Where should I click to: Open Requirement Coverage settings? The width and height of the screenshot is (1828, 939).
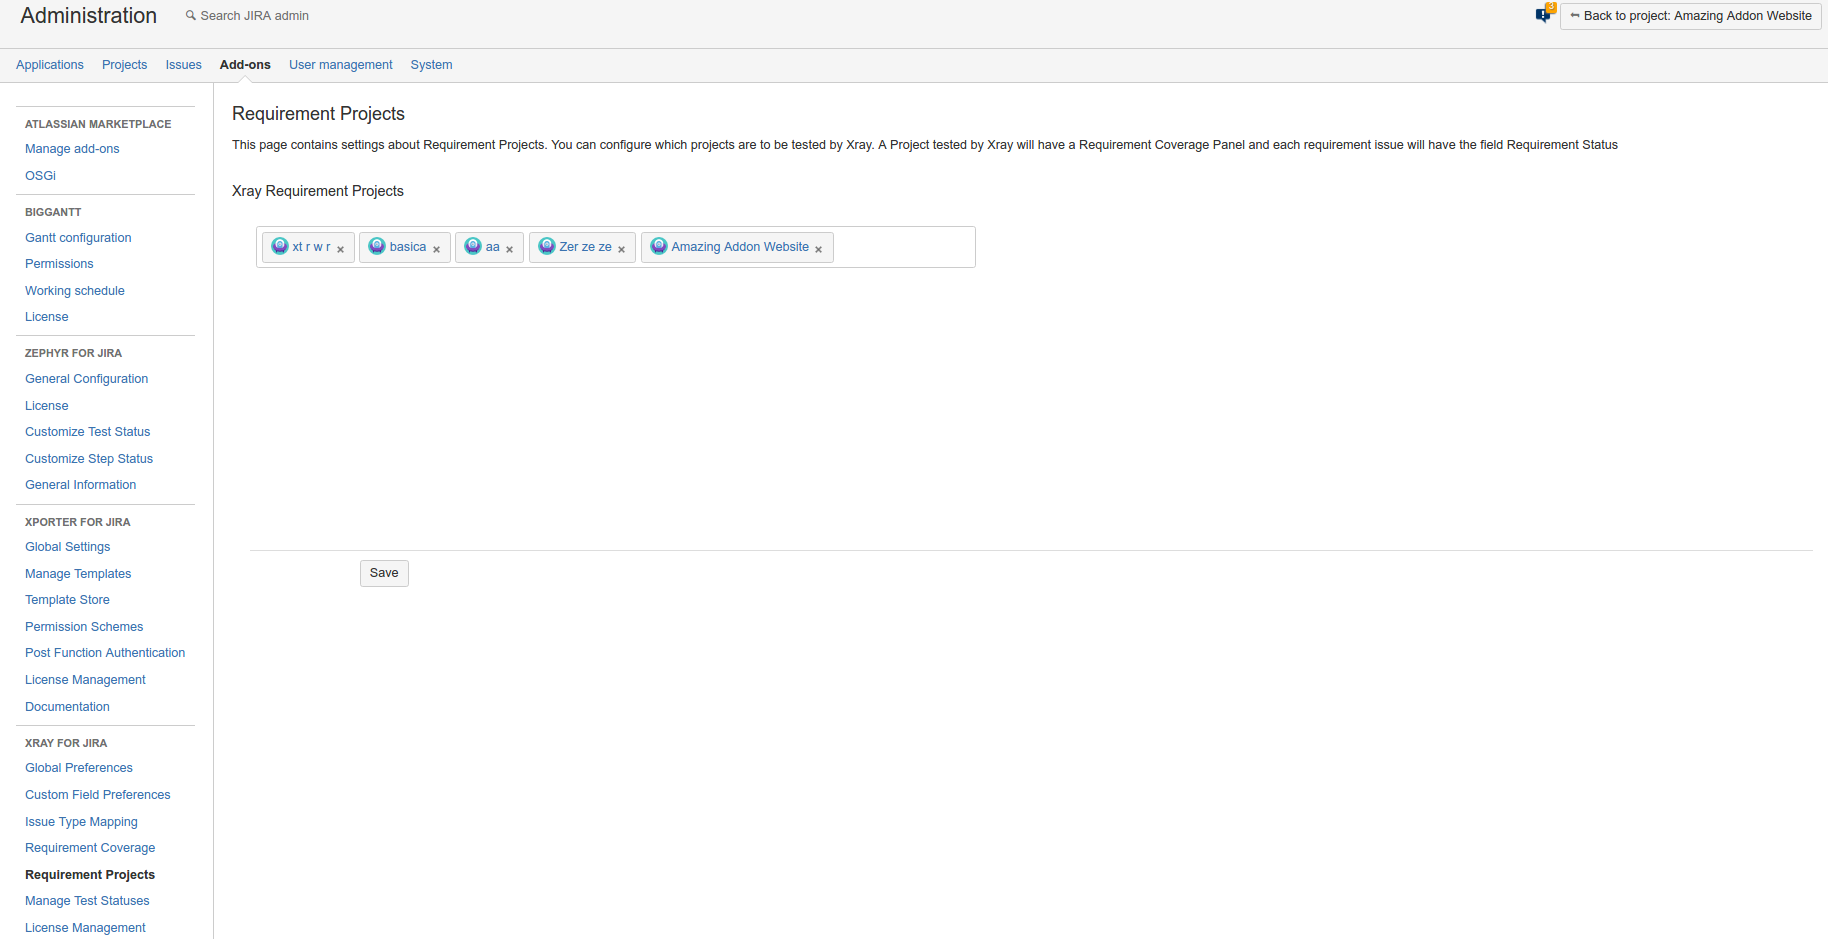tap(90, 848)
